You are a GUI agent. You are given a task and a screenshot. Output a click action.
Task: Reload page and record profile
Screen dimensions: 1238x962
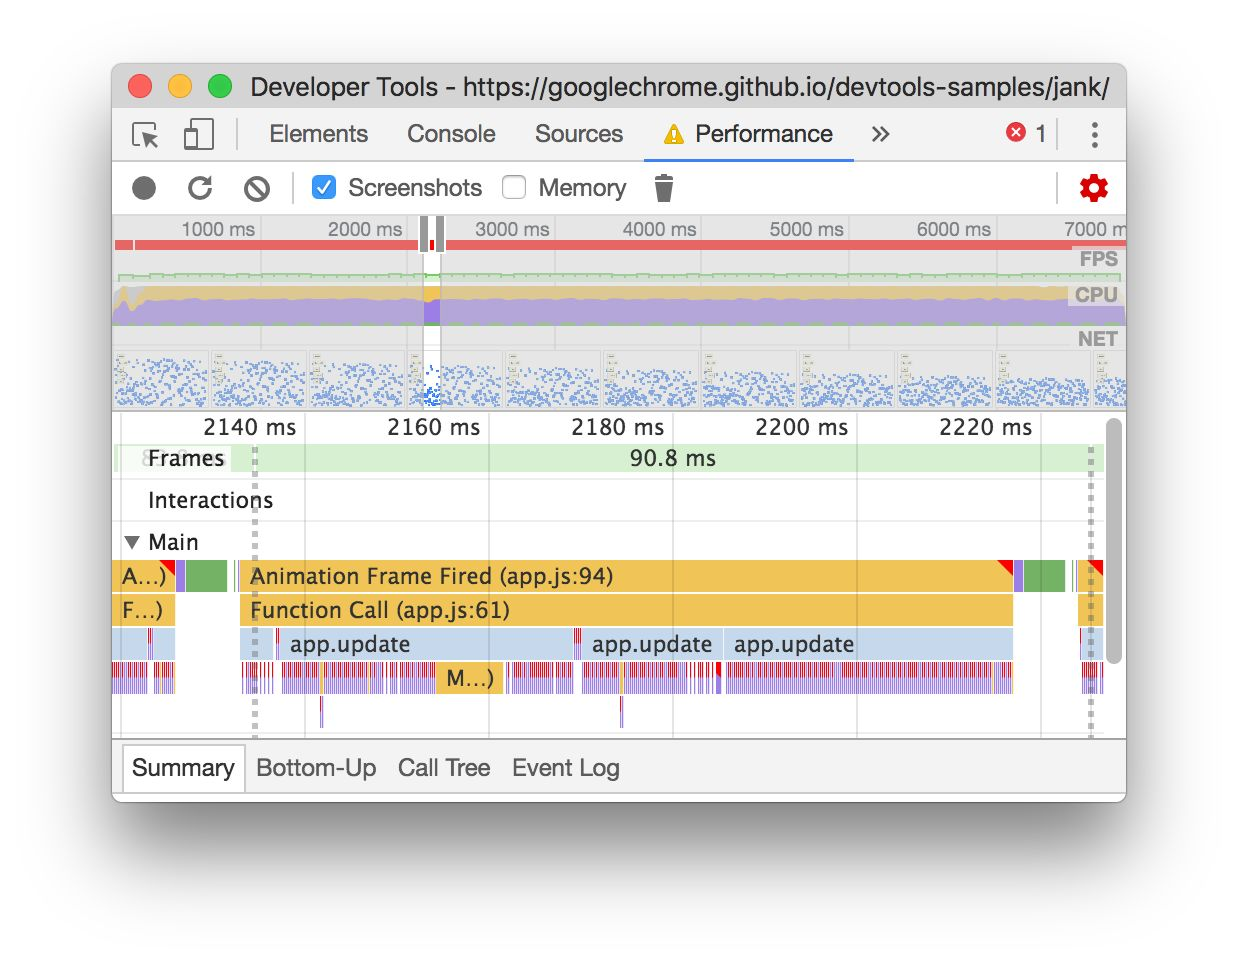200,188
